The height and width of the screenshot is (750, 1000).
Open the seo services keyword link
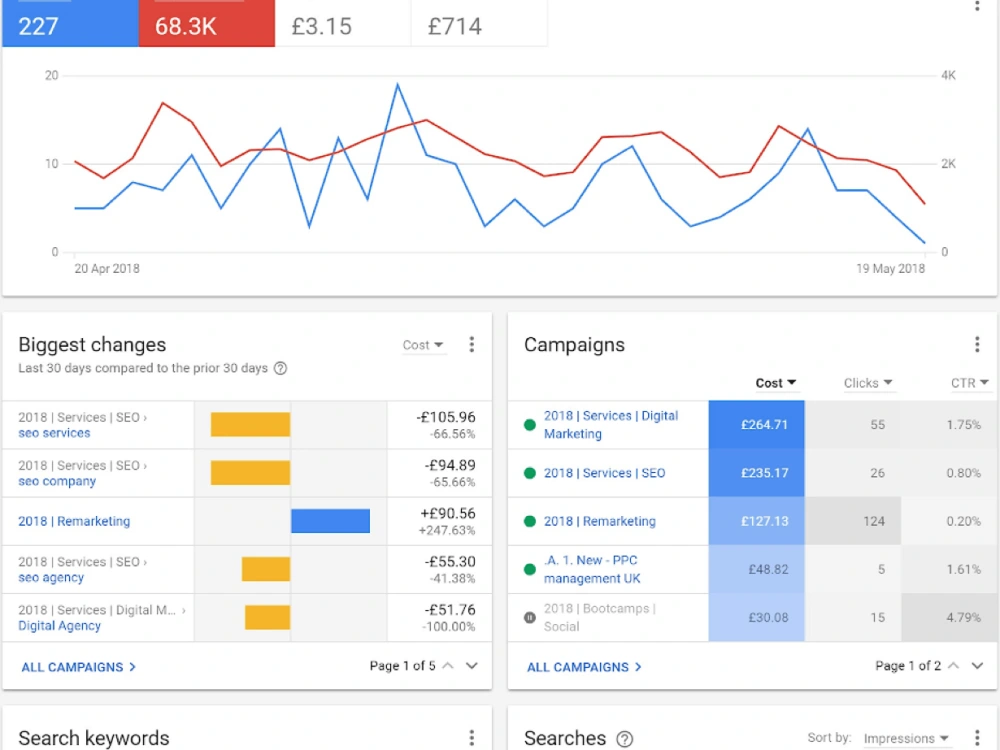click(x=54, y=433)
